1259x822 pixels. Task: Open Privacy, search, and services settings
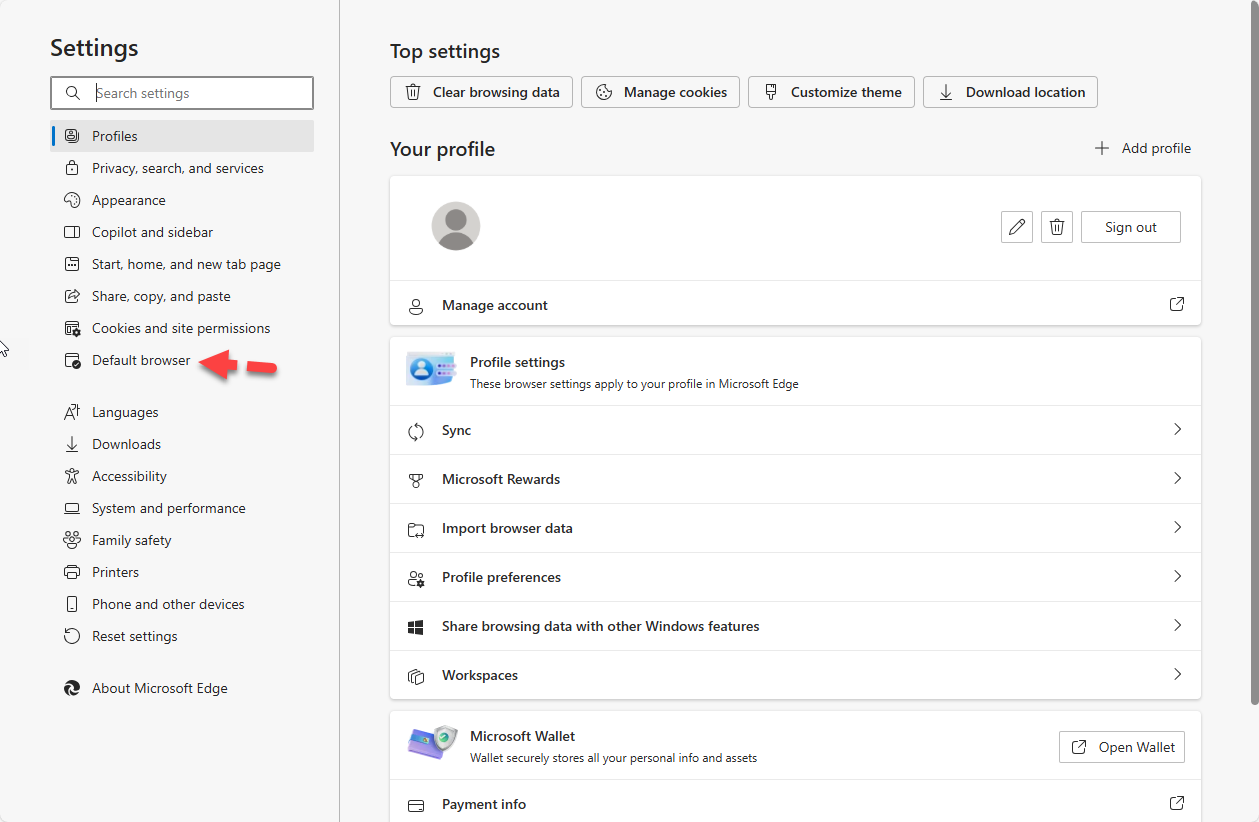[182, 168]
